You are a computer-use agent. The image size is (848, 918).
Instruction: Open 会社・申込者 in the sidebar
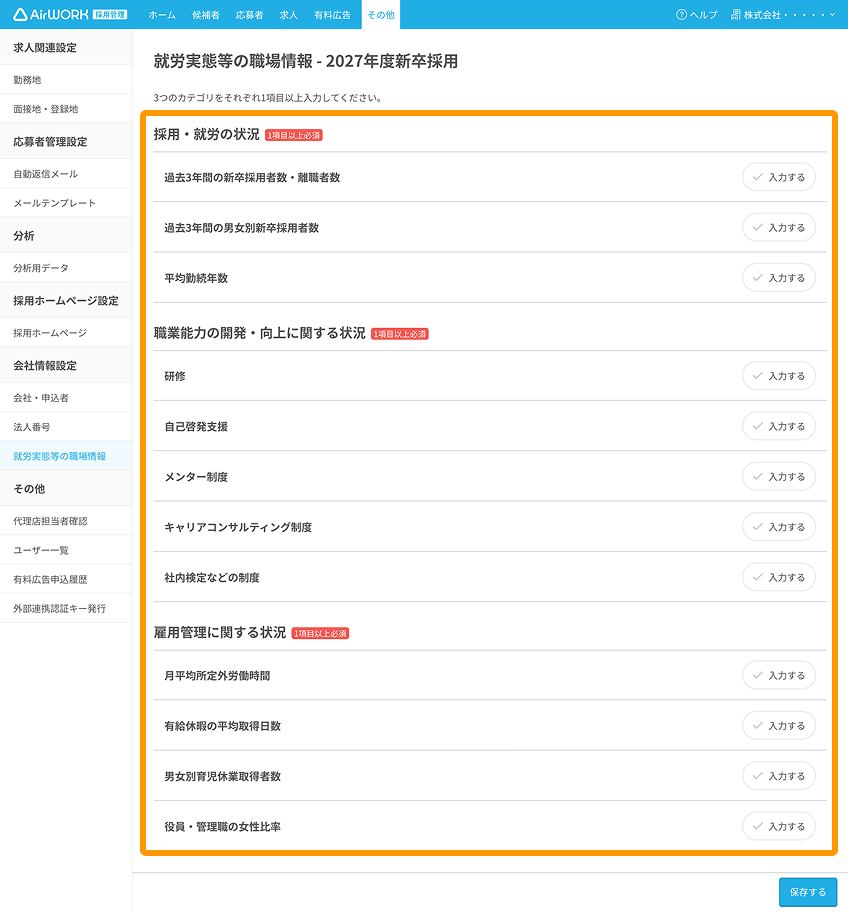(66, 398)
